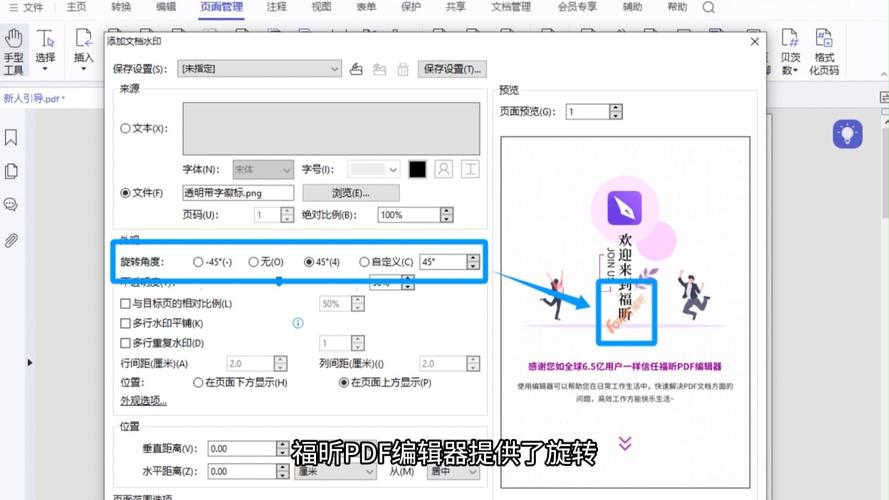Screen dimensions: 889x500
Task: Click the watermark preview page thumbnail
Action: [x=625, y=312]
